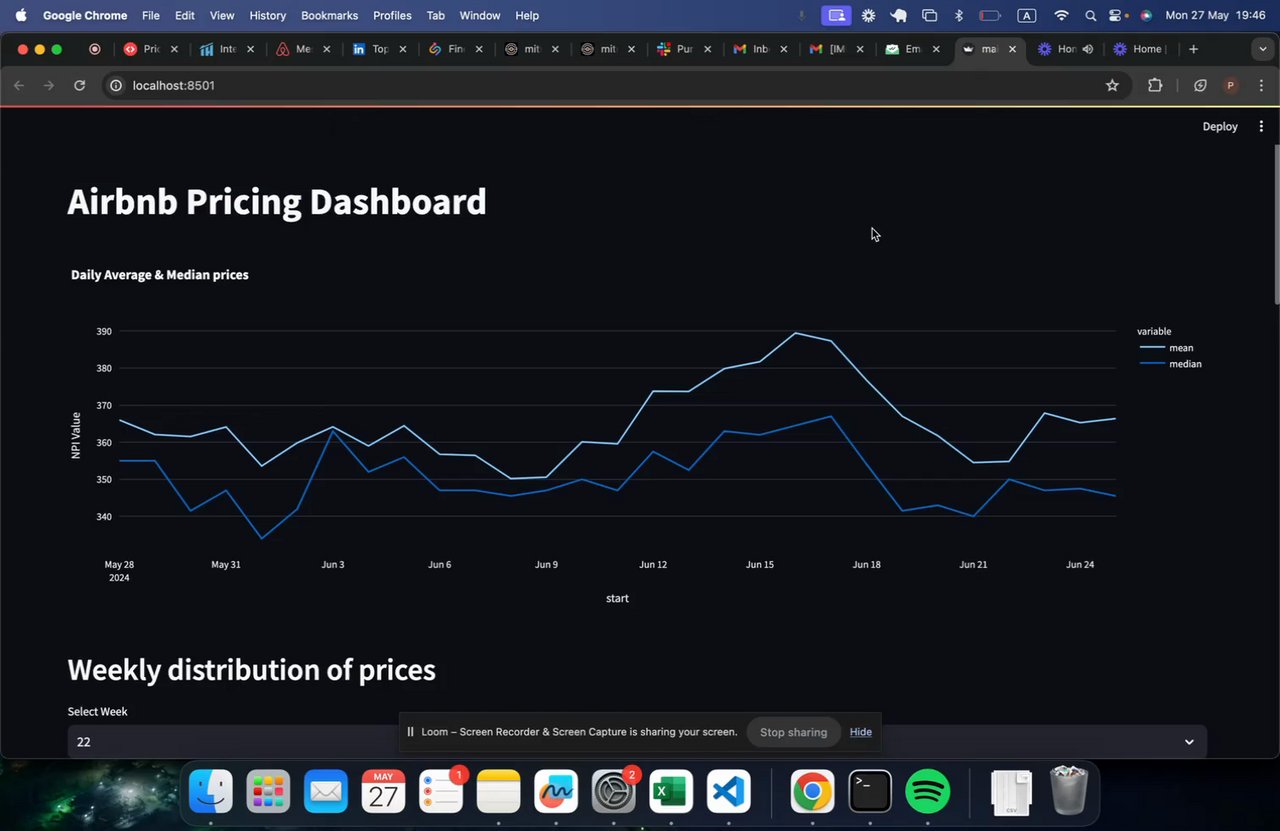Open Spotify from the Dock
The width and height of the screenshot is (1280, 831).
tap(928, 792)
